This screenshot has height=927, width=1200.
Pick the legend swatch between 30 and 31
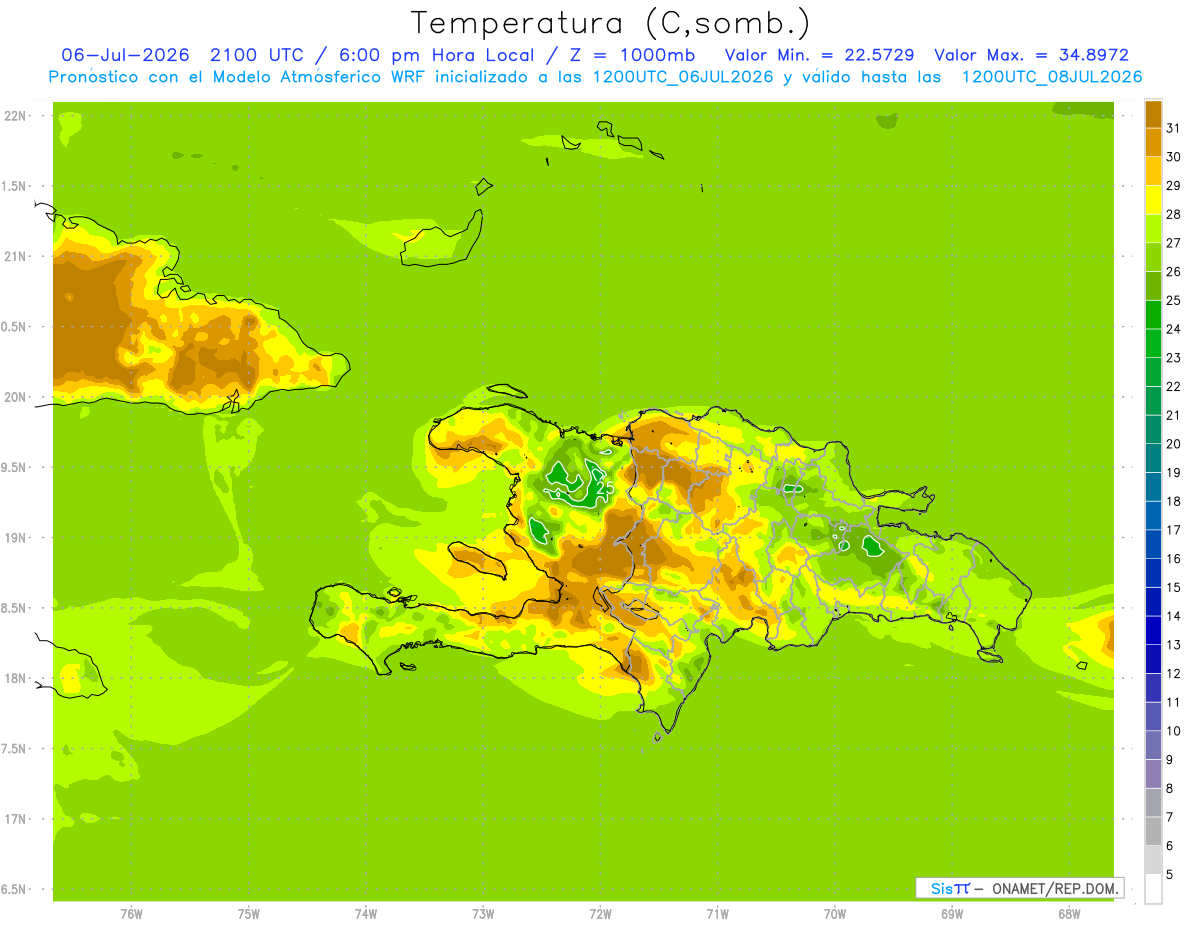[1153, 142]
